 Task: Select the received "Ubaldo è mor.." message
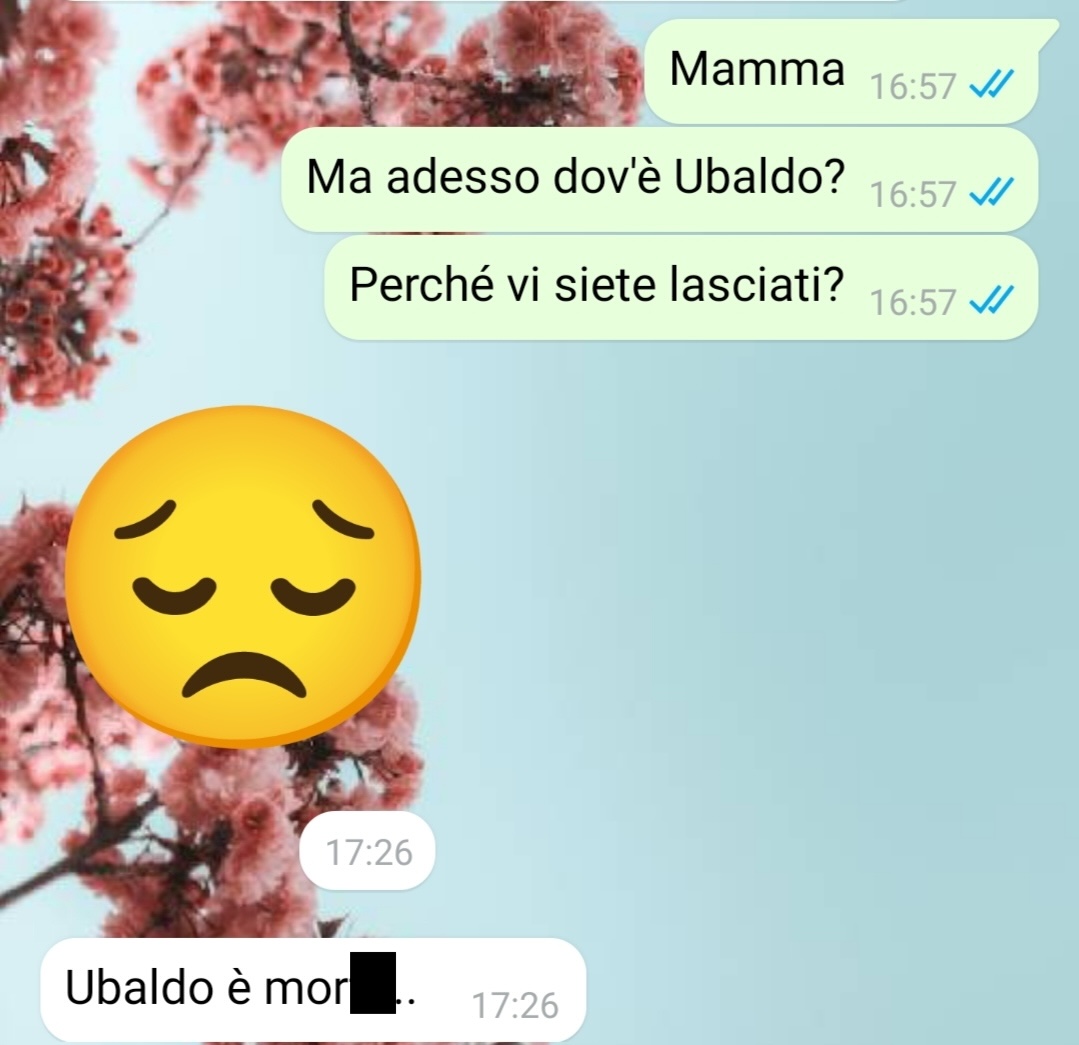point(313,989)
